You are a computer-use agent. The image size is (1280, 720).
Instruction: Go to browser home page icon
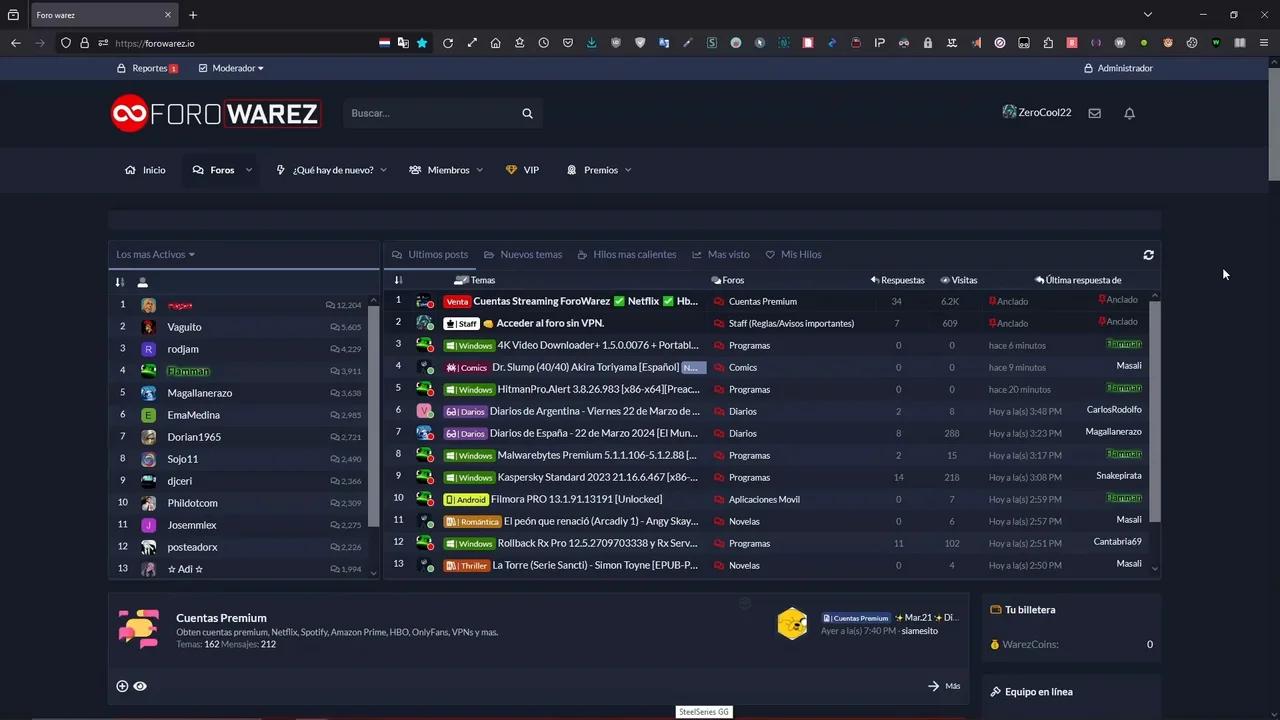(495, 43)
